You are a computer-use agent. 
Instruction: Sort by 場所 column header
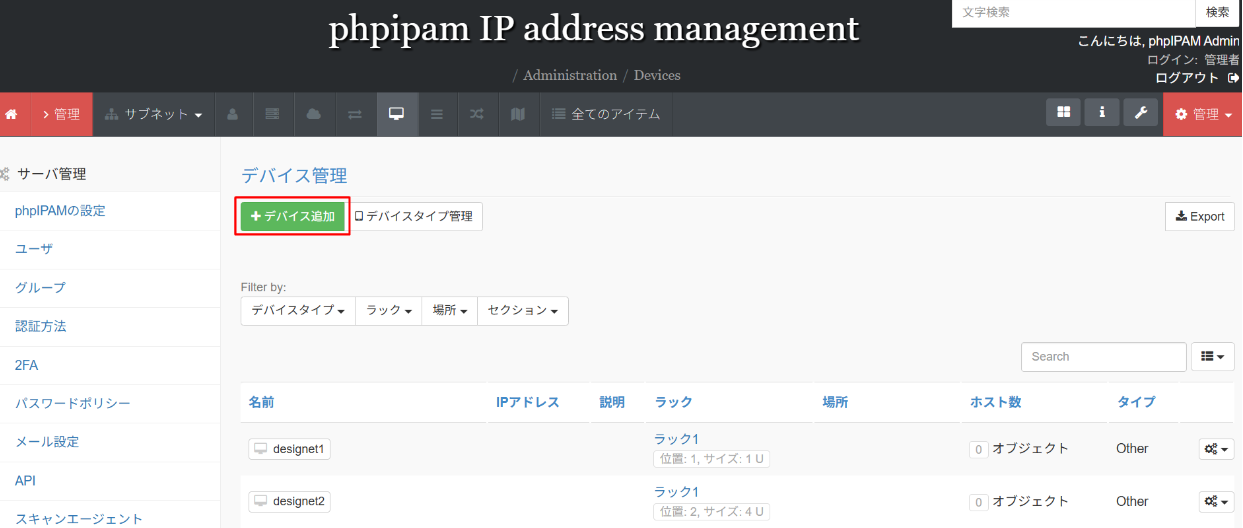(x=835, y=402)
